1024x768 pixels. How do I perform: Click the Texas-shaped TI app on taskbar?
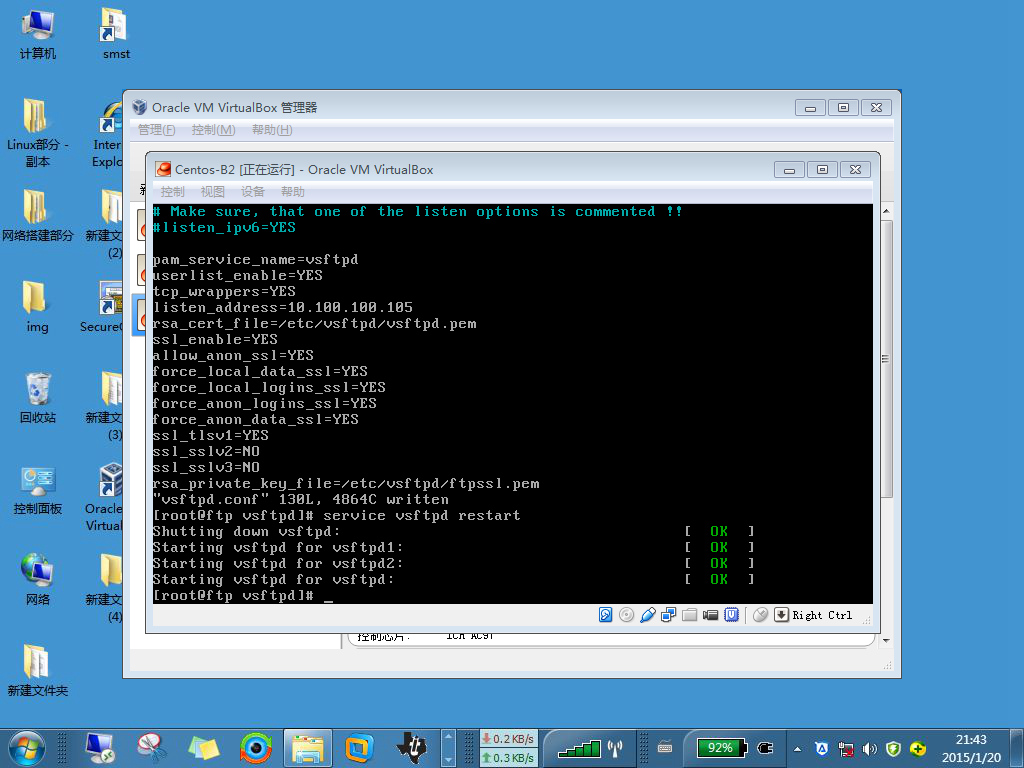tap(411, 748)
